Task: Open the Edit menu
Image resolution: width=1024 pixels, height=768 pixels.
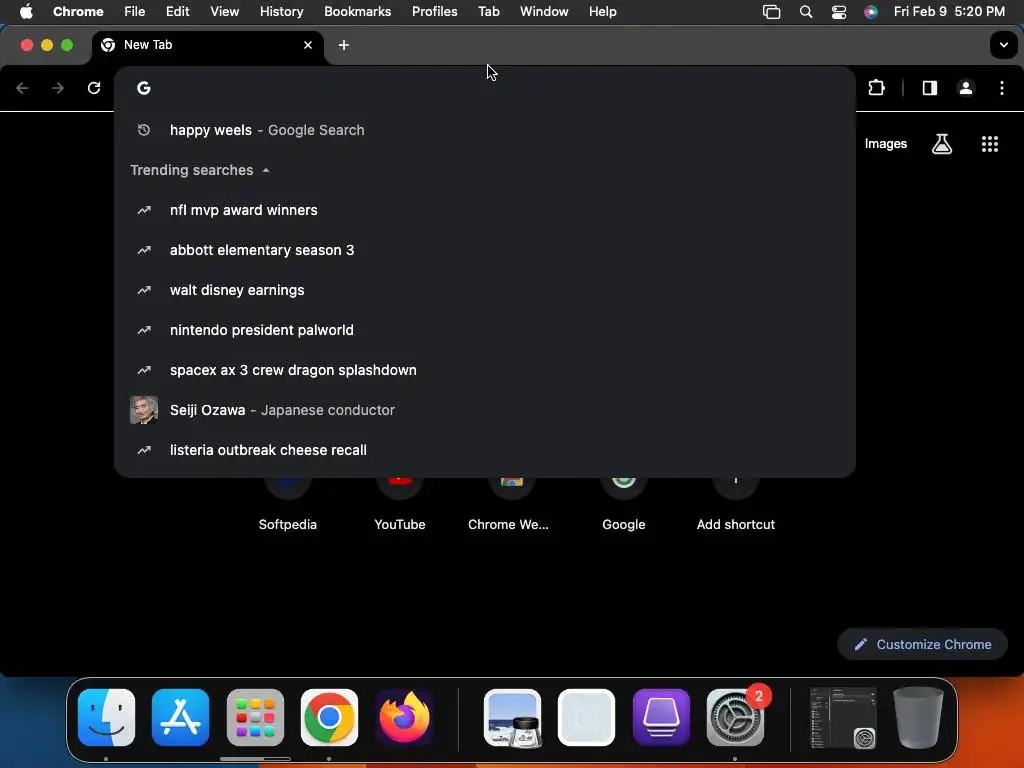Action: (x=177, y=12)
